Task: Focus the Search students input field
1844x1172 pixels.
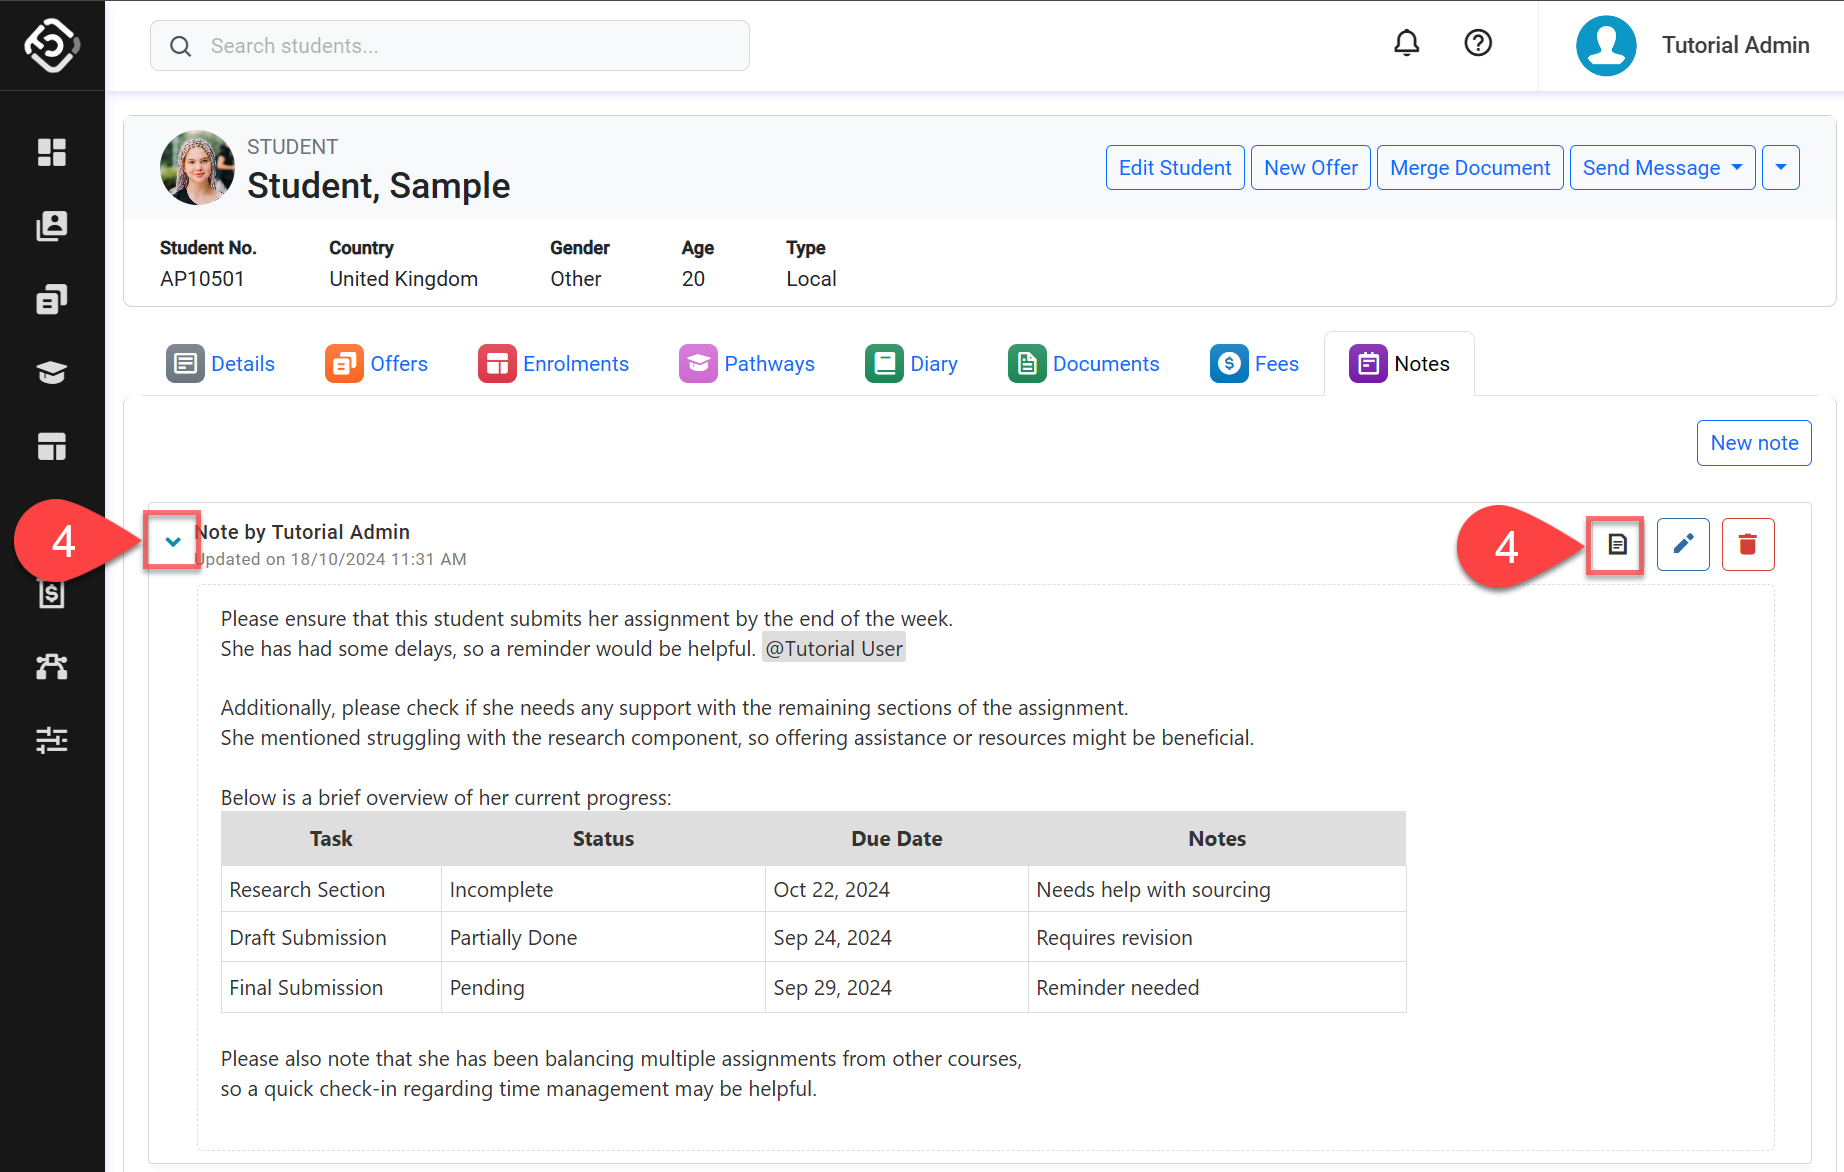Action: click(450, 46)
